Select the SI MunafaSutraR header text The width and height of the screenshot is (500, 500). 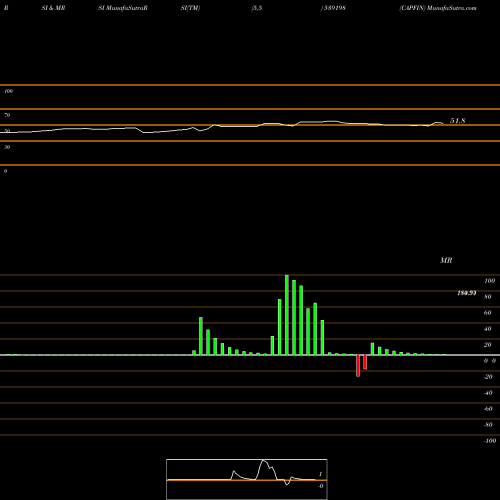click(123, 8)
